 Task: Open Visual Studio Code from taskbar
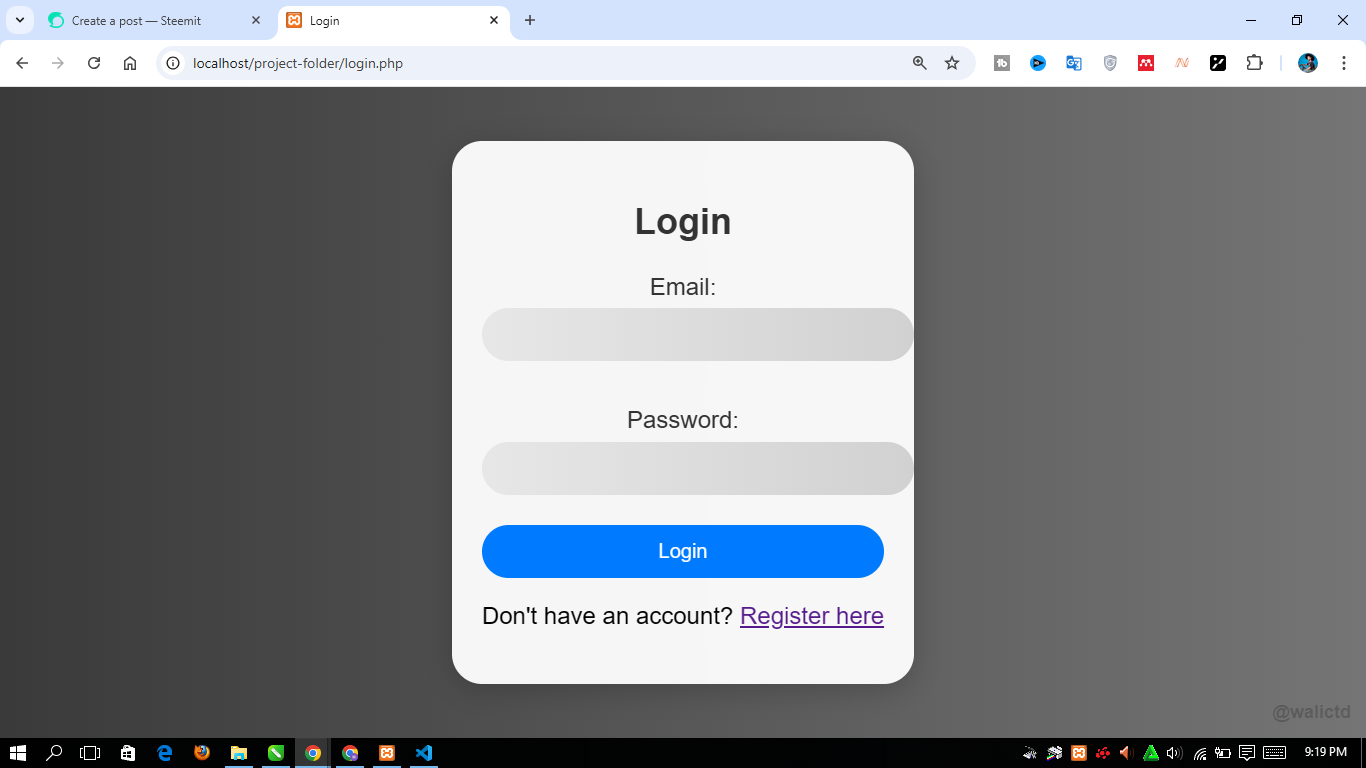pos(424,753)
